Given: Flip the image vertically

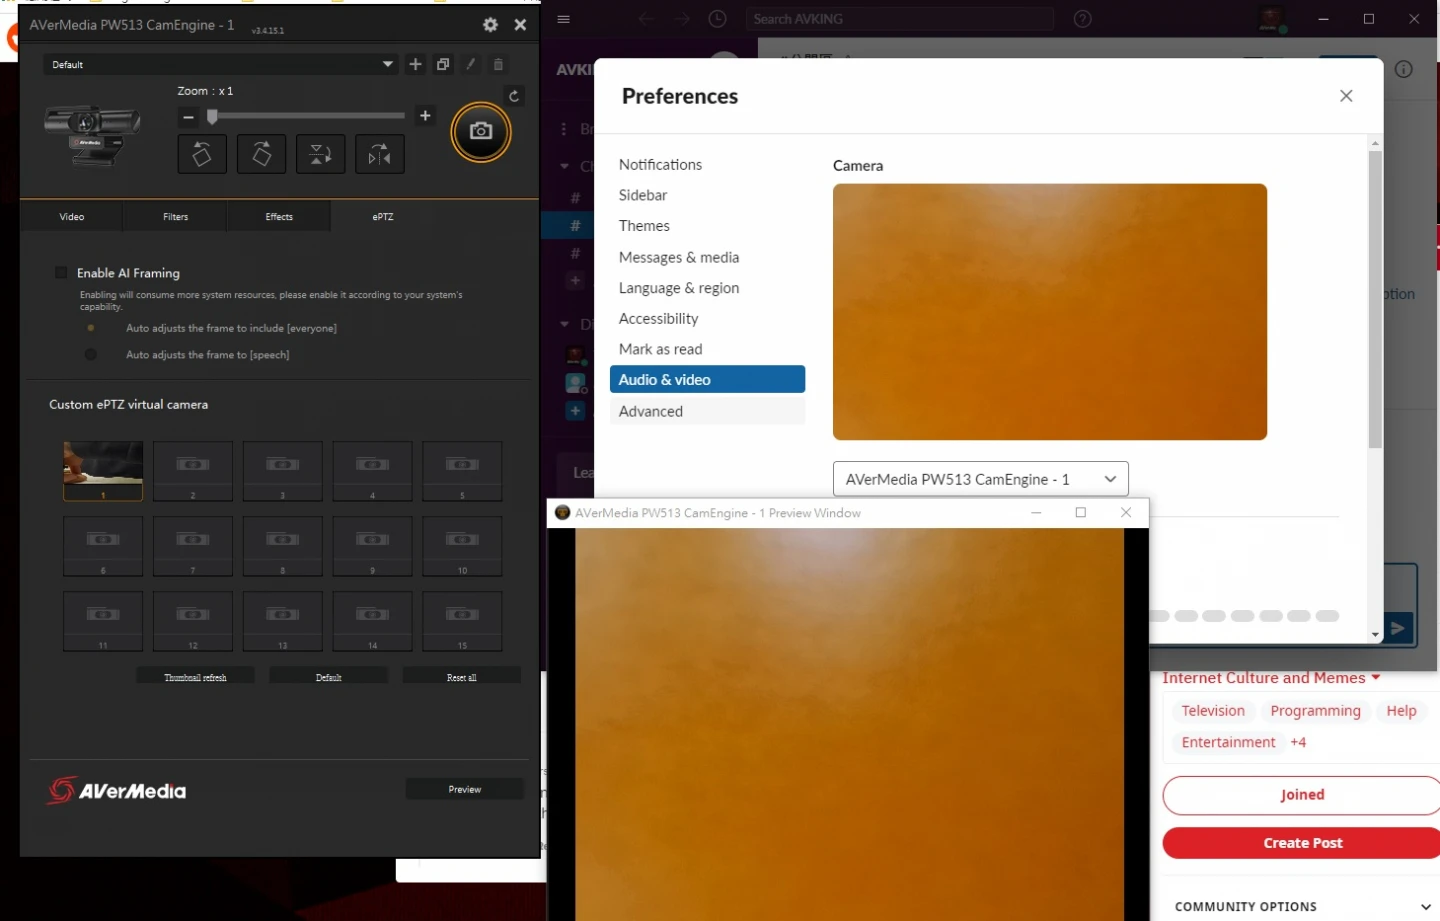Looking at the screenshot, I should pyautogui.click(x=320, y=154).
